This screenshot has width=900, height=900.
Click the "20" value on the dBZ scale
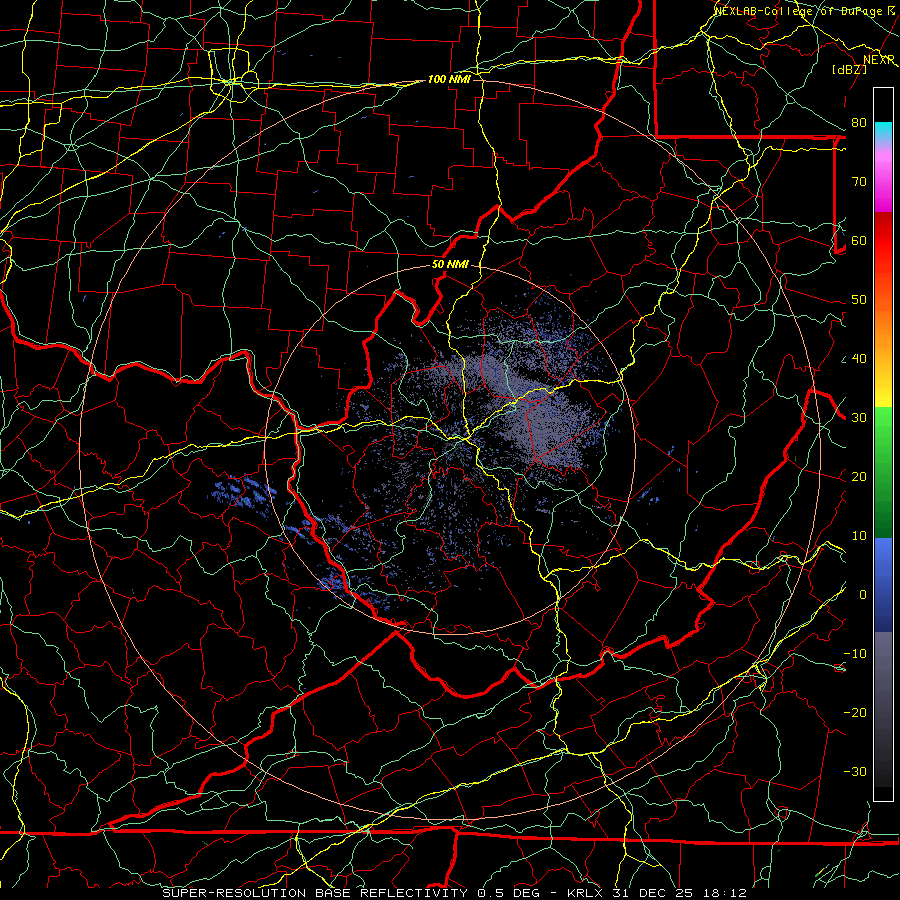click(x=859, y=477)
